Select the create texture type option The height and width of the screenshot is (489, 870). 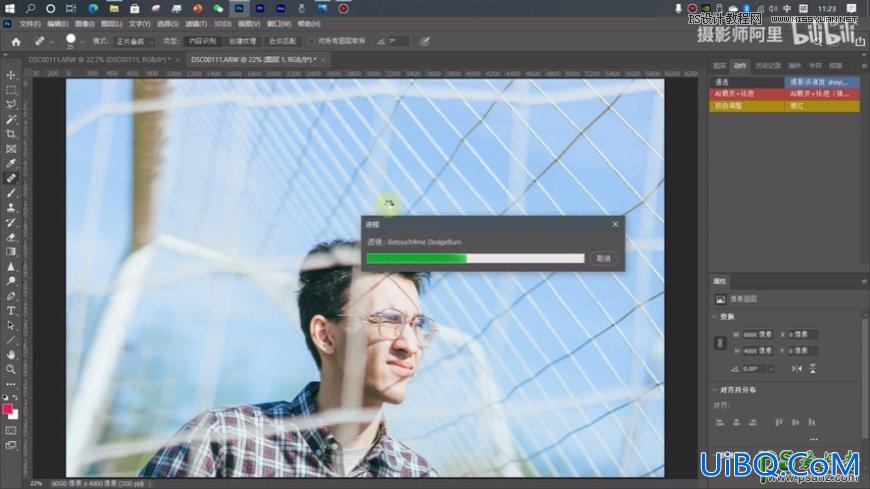243,41
